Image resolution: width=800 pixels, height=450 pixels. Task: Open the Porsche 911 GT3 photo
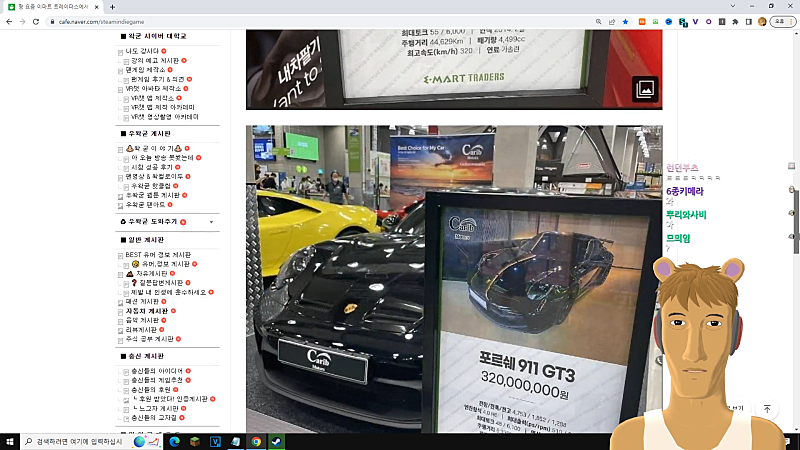[454, 279]
